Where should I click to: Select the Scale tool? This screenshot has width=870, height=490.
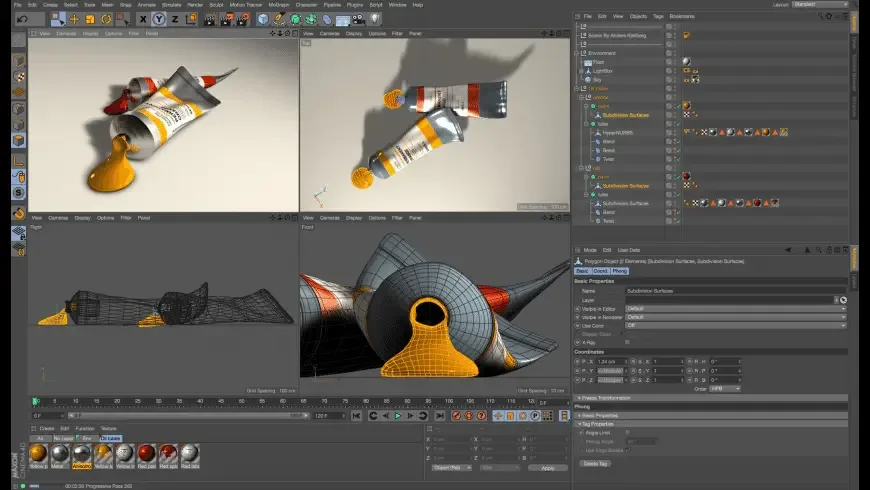tap(90, 19)
